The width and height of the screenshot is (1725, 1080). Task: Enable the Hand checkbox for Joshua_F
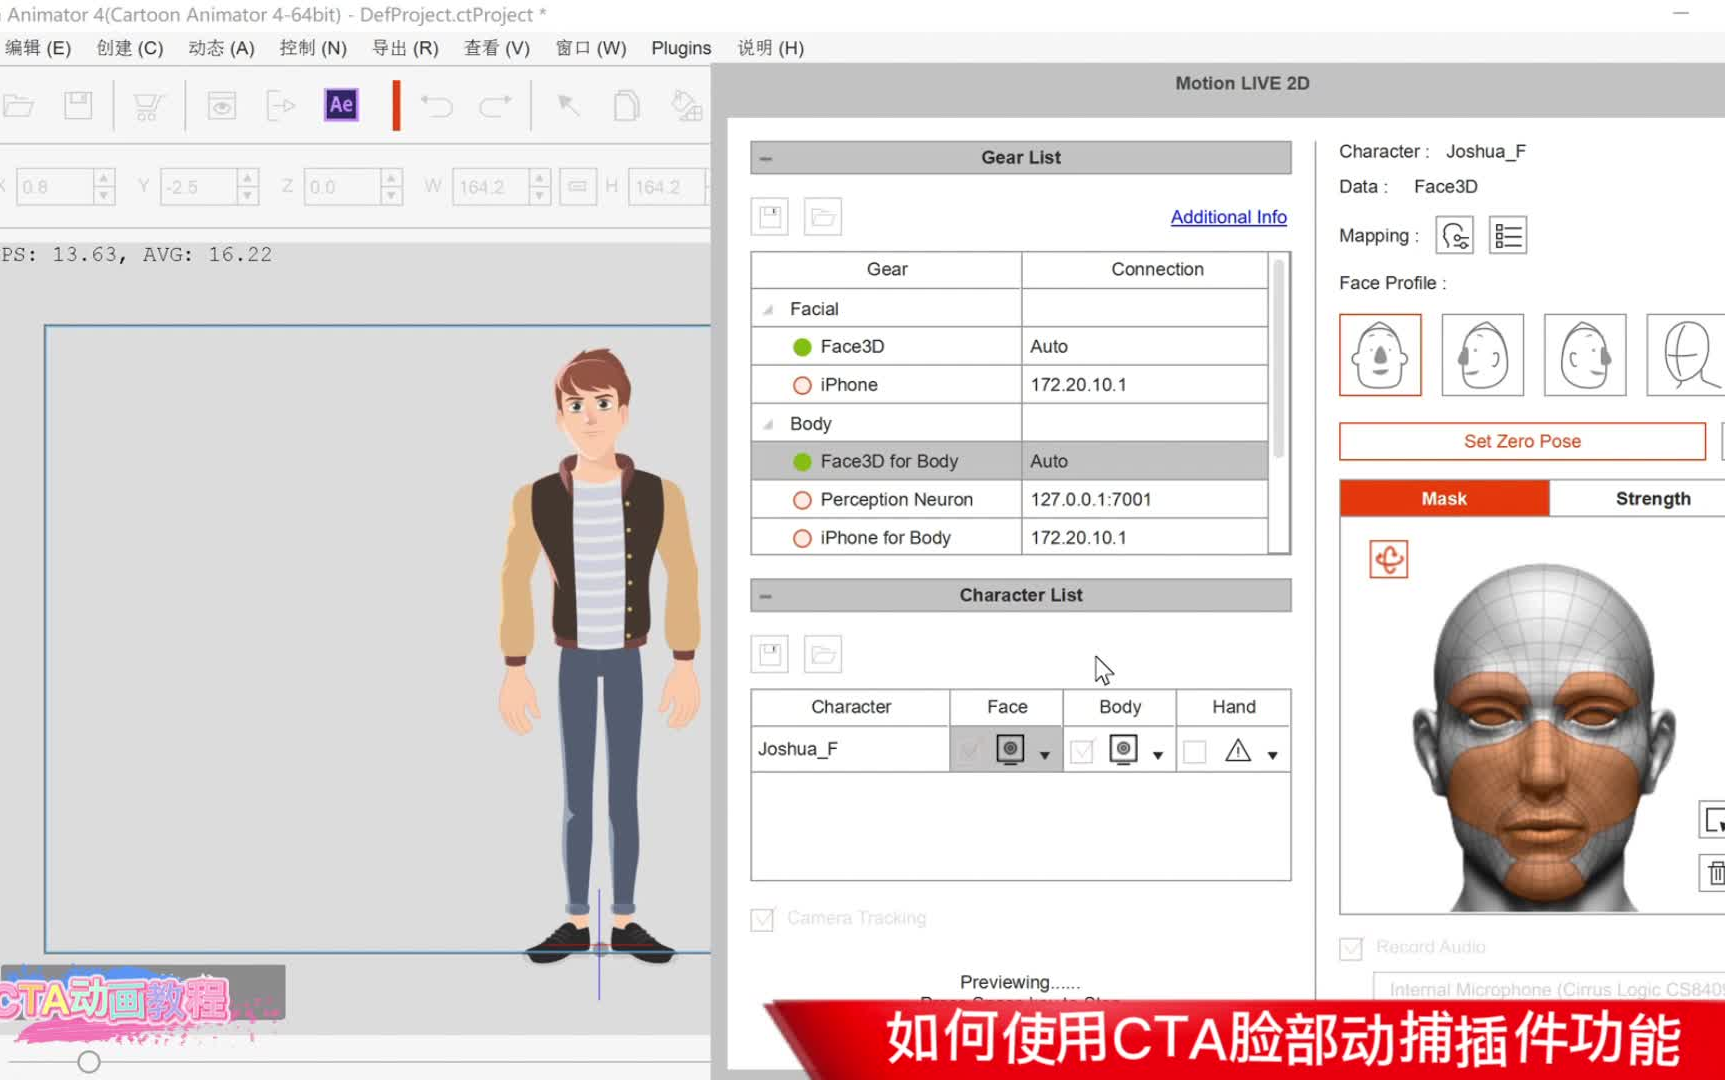[1194, 752]
